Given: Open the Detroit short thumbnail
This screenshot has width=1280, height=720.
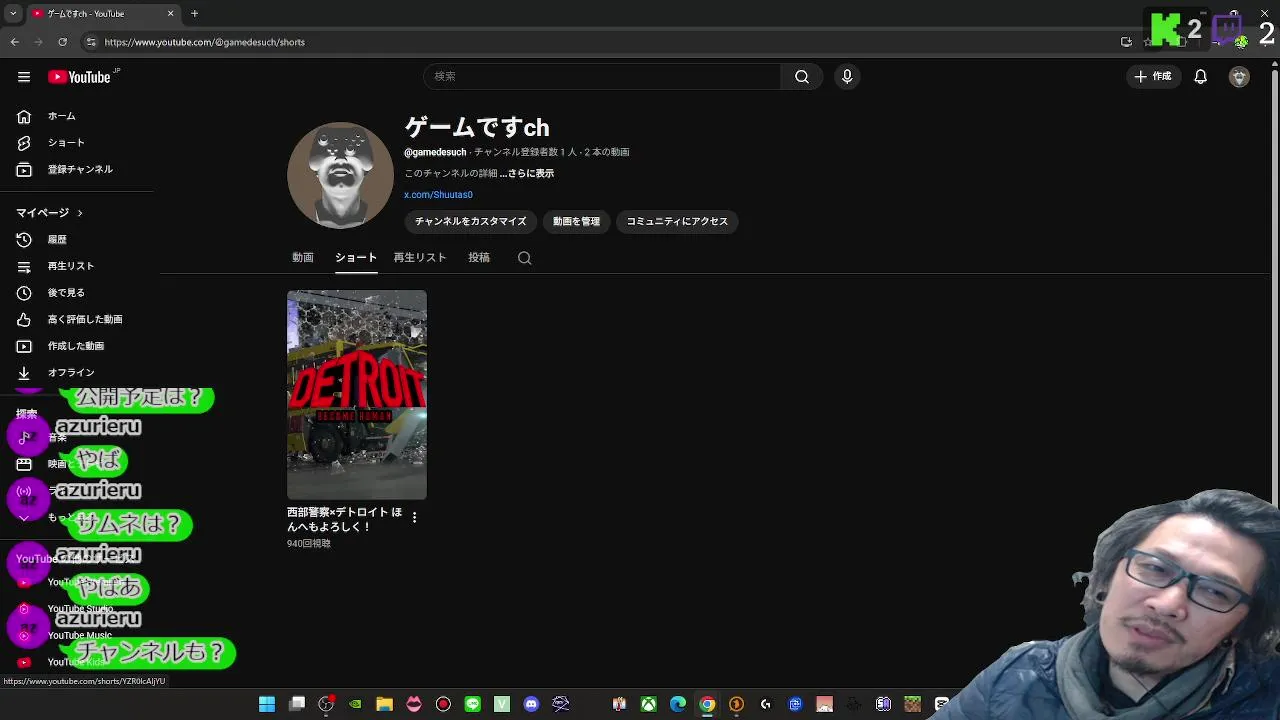Looking at the screenshot, I should tap(357, 395).
